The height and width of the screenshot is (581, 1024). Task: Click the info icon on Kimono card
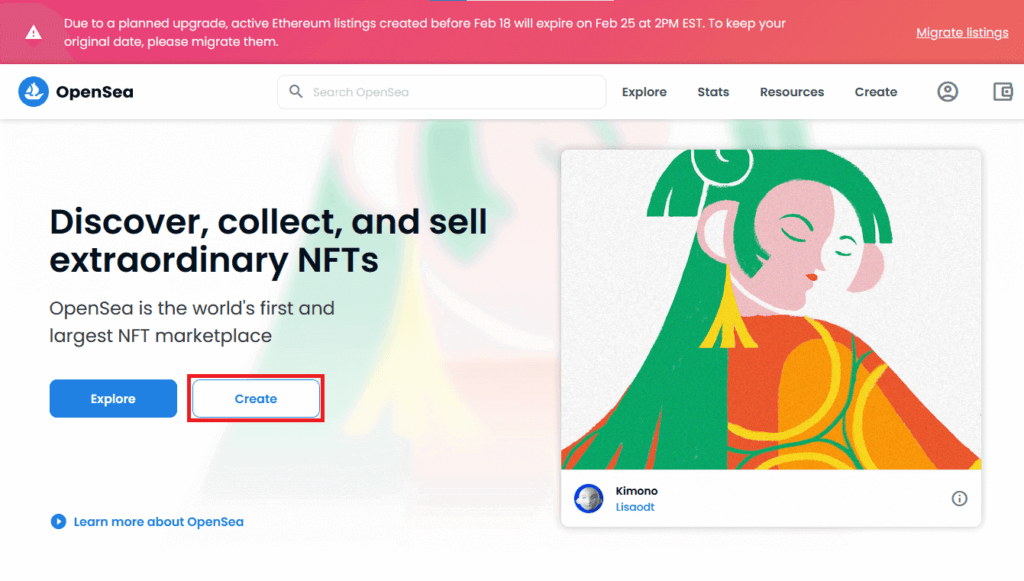959,498
